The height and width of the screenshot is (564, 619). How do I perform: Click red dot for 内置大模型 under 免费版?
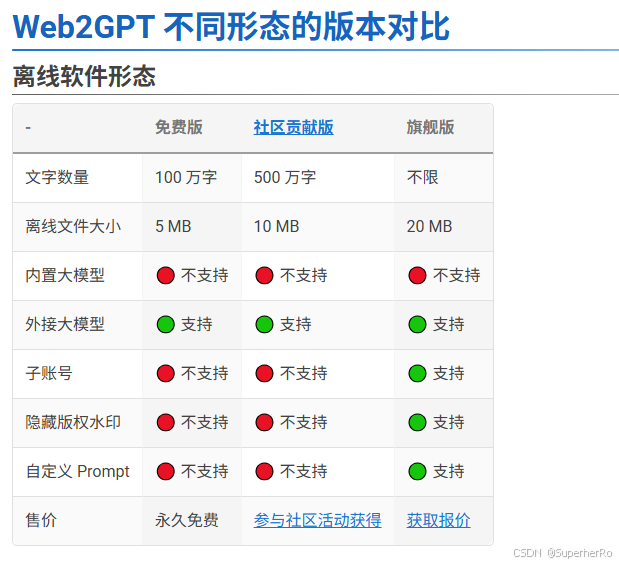click(x=165, y=275)
